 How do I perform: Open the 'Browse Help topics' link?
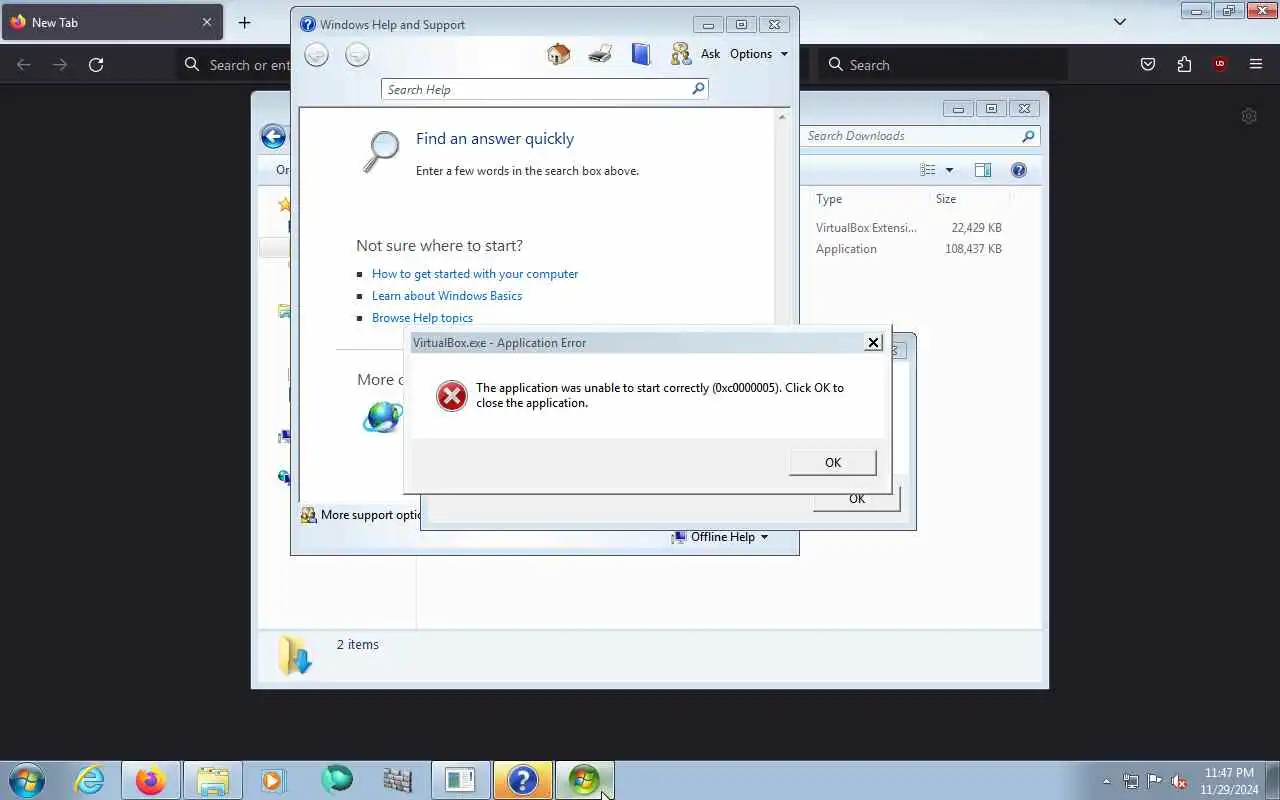click(x=422, y=318)
